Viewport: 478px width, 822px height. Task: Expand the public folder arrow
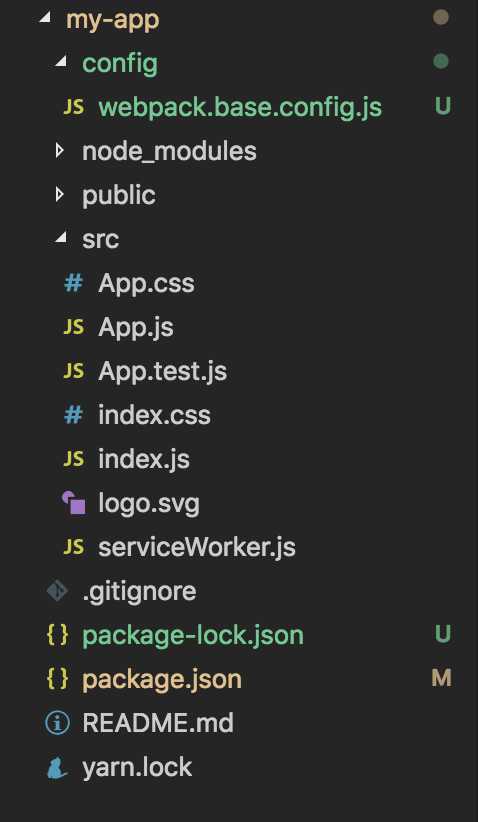60,195
